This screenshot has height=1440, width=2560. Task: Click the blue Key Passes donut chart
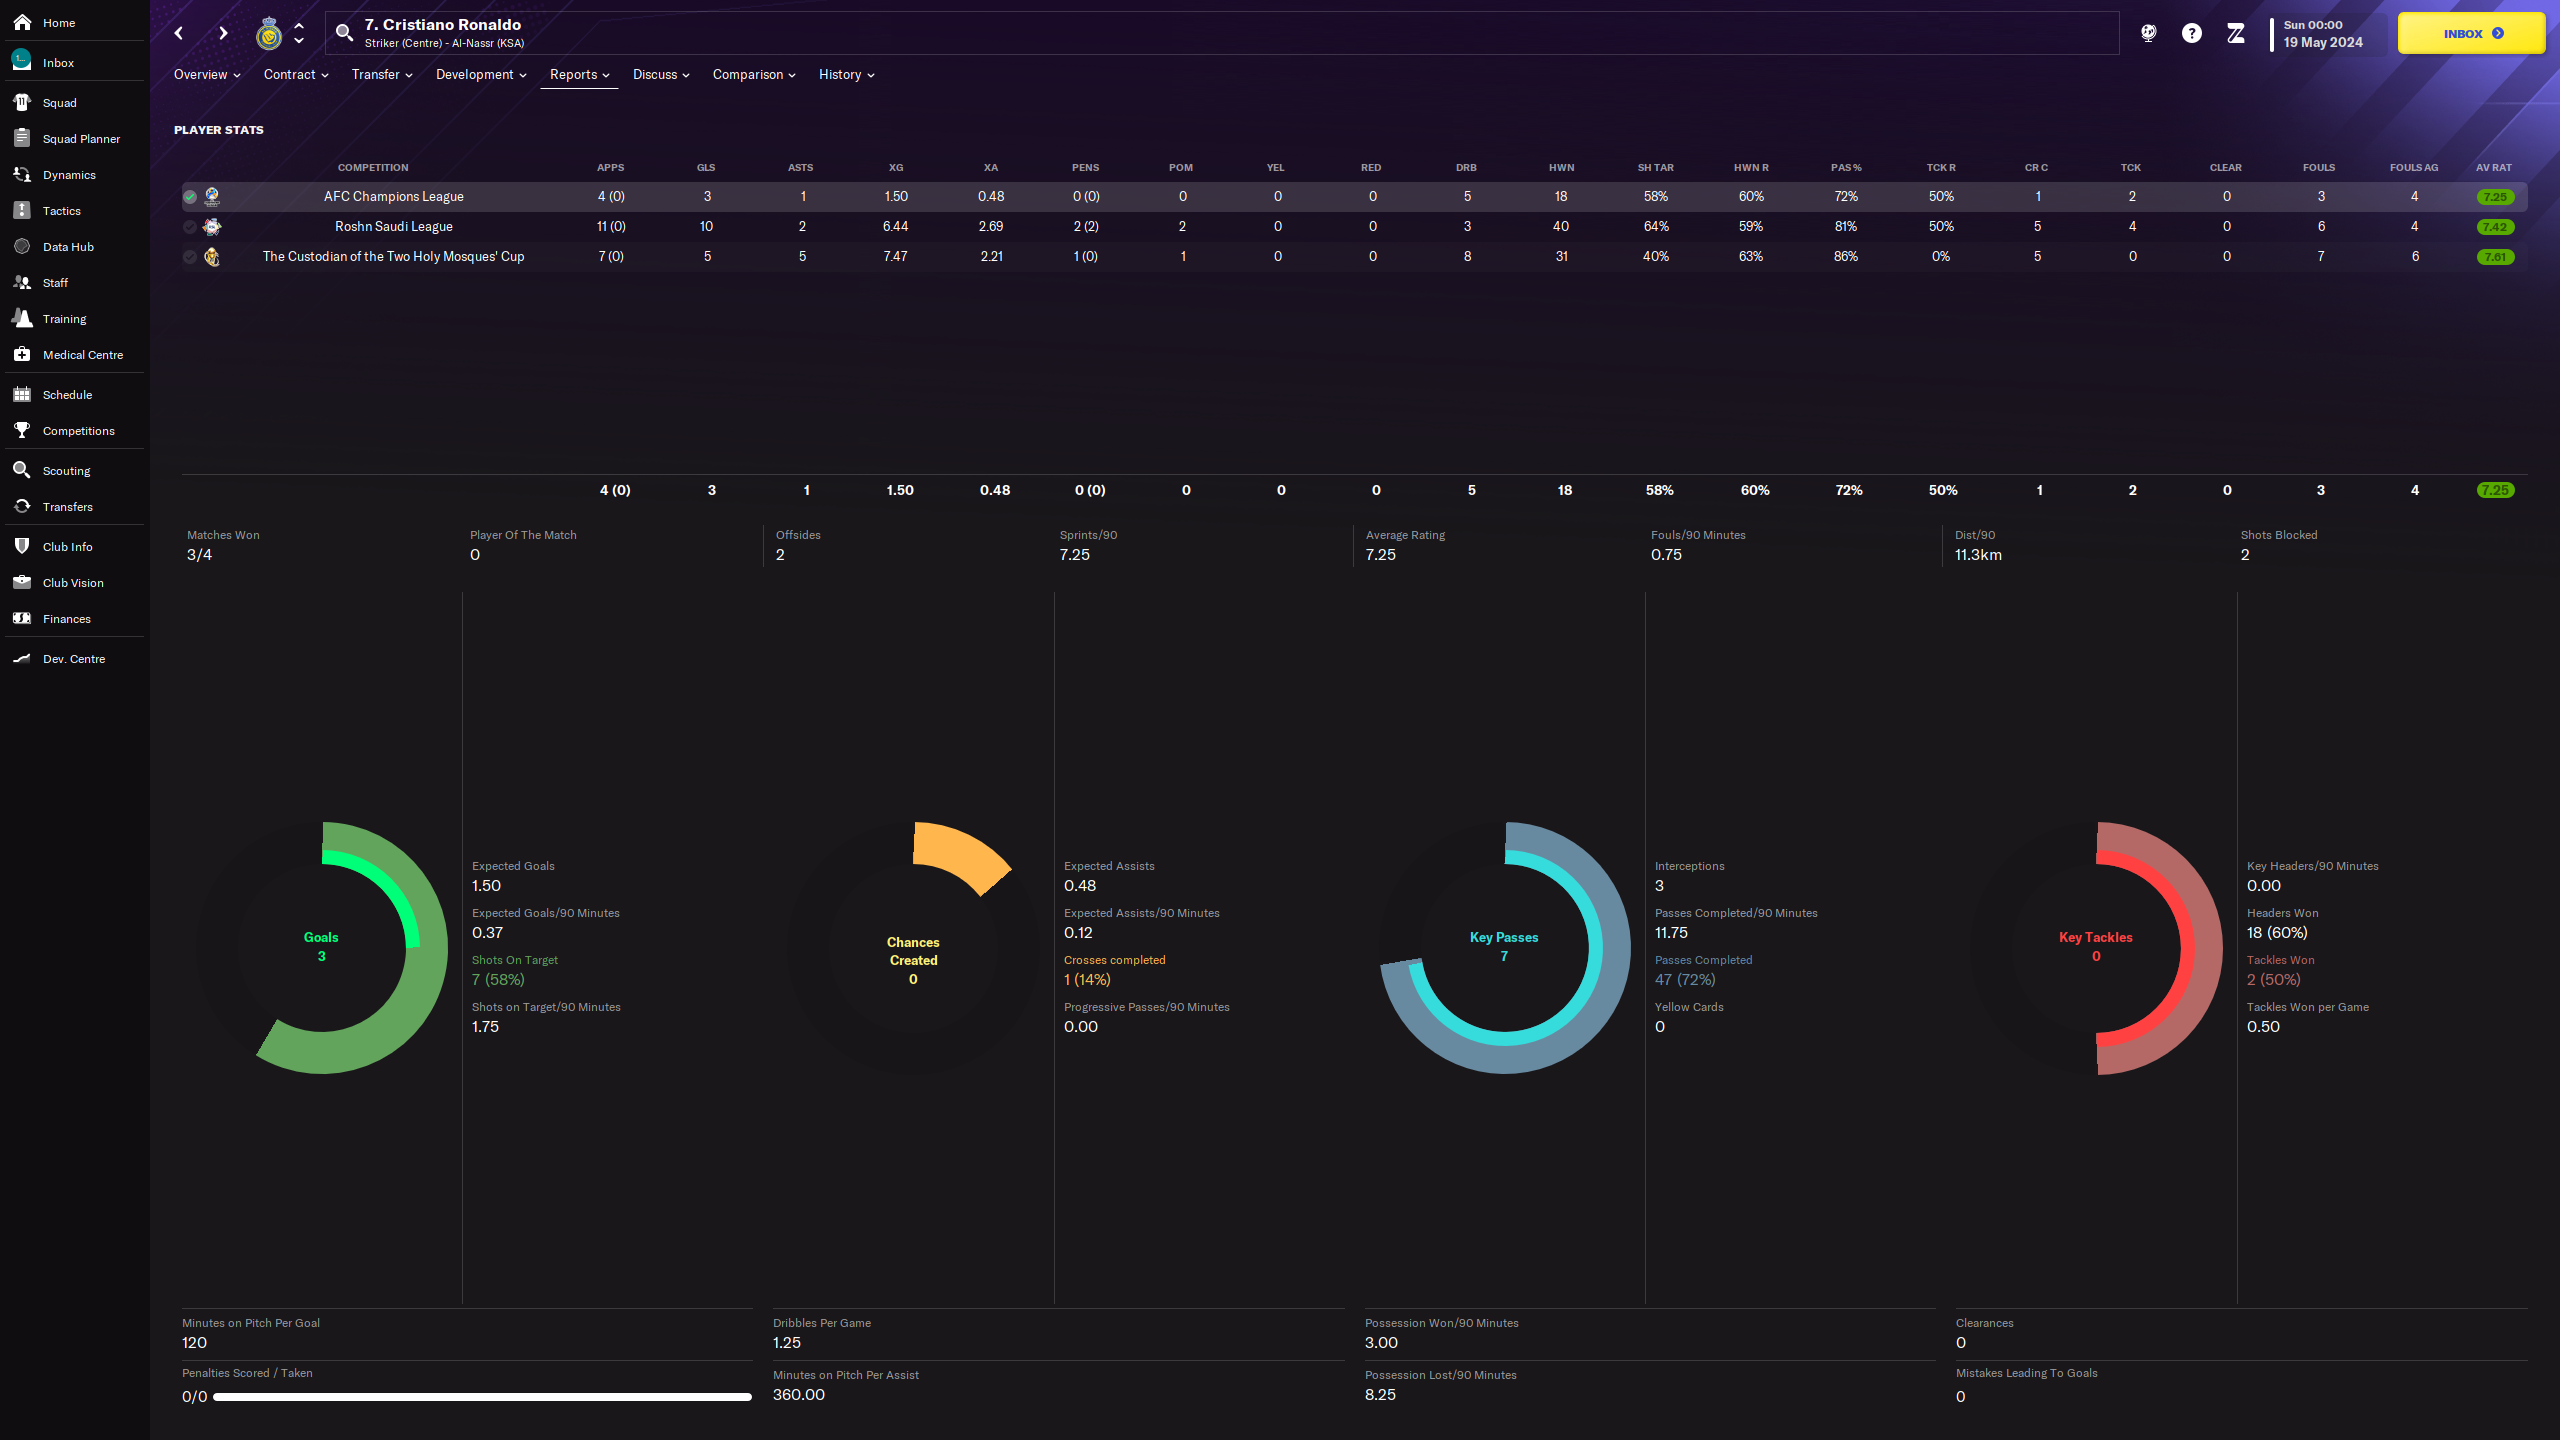click(x=1504, y=947)
